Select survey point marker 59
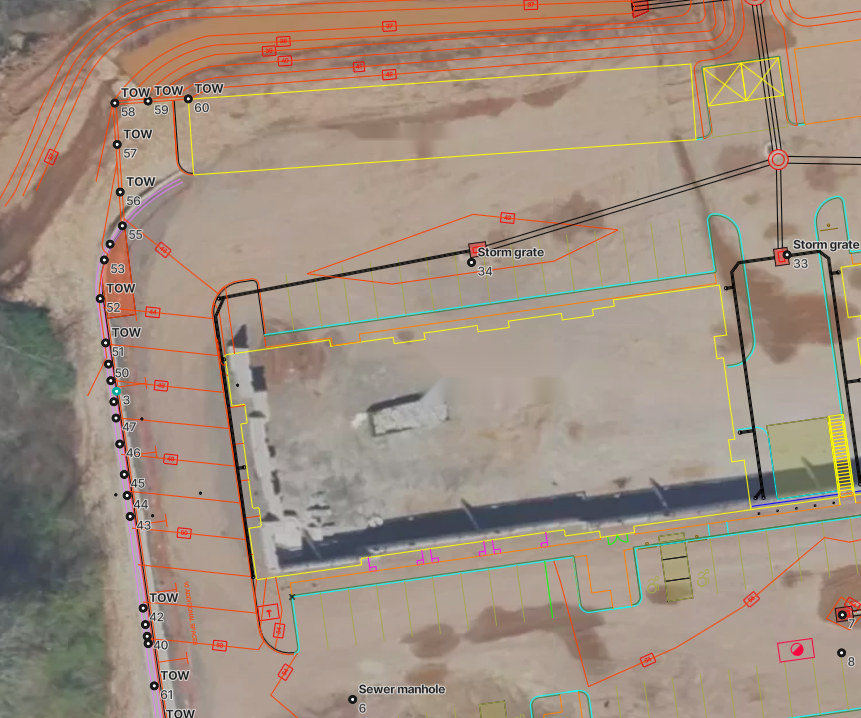The image size is (861, 718). 148,101
